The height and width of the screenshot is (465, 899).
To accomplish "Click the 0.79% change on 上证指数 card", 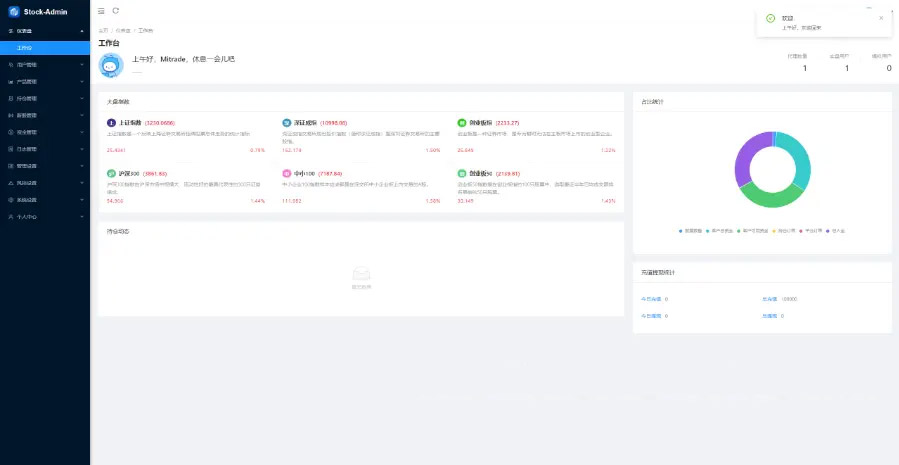I will tap(257, 150).
